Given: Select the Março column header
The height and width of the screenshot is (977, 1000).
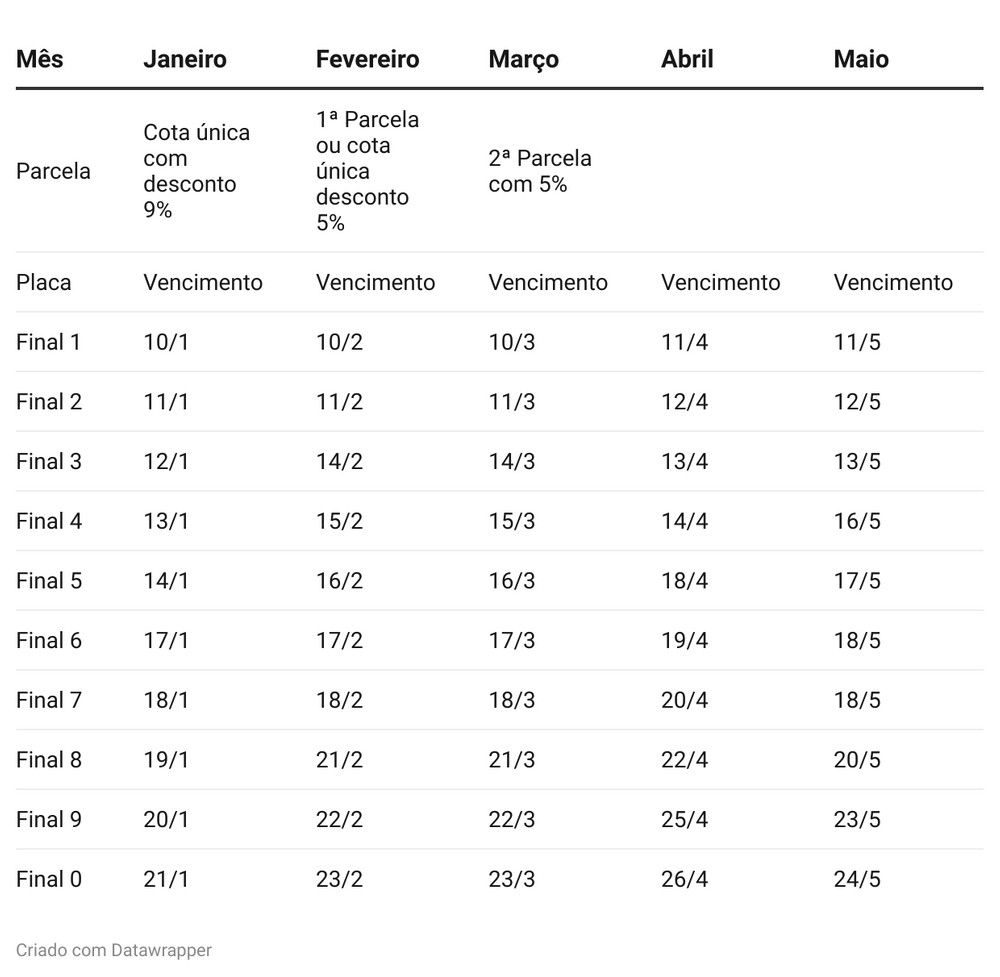Looking at the screenshot, I should coord(524,59).
